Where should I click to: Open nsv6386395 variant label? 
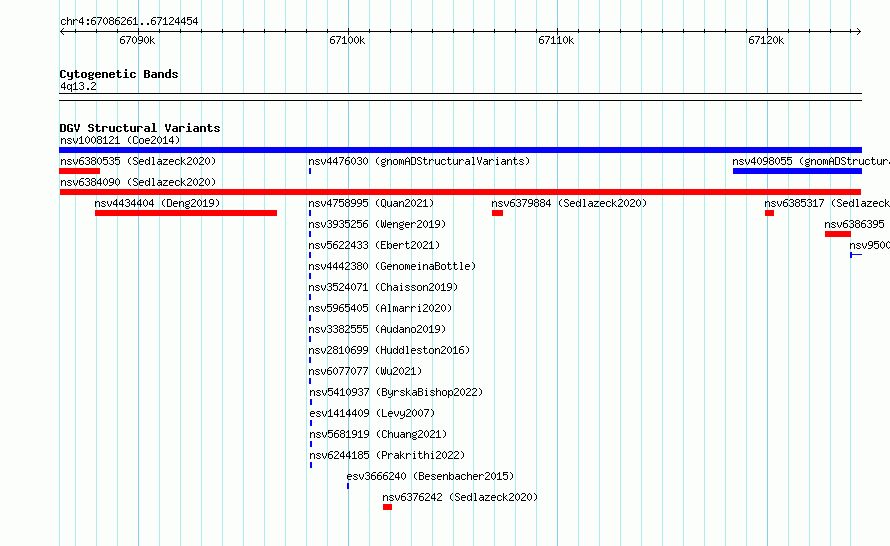(854, 224)
